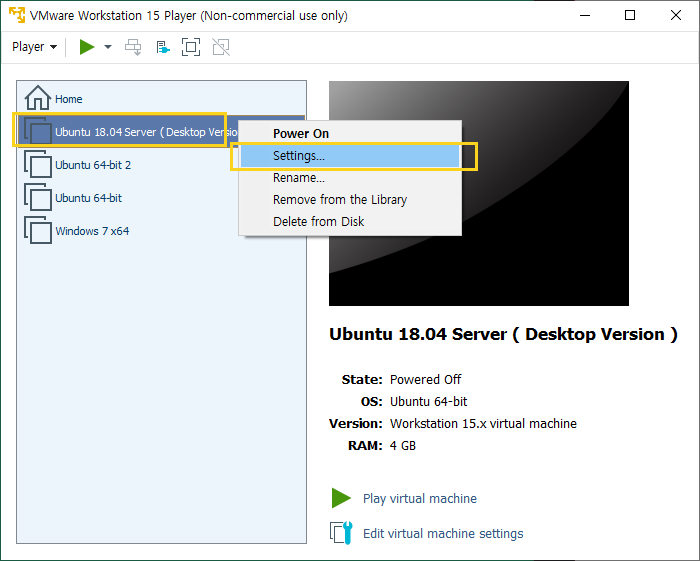This screenshot has height=561, width=700.
Task: Click the Home house icon
Action: click(x=38, y=98)
